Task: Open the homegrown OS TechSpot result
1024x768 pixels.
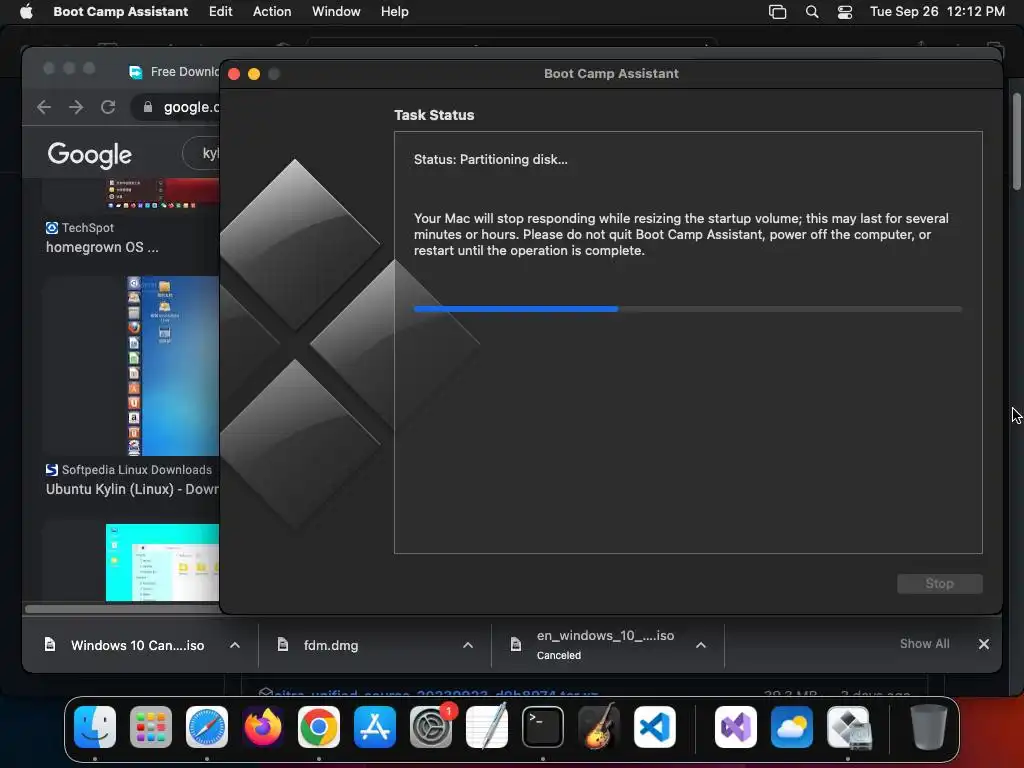Action: [102, 248]
